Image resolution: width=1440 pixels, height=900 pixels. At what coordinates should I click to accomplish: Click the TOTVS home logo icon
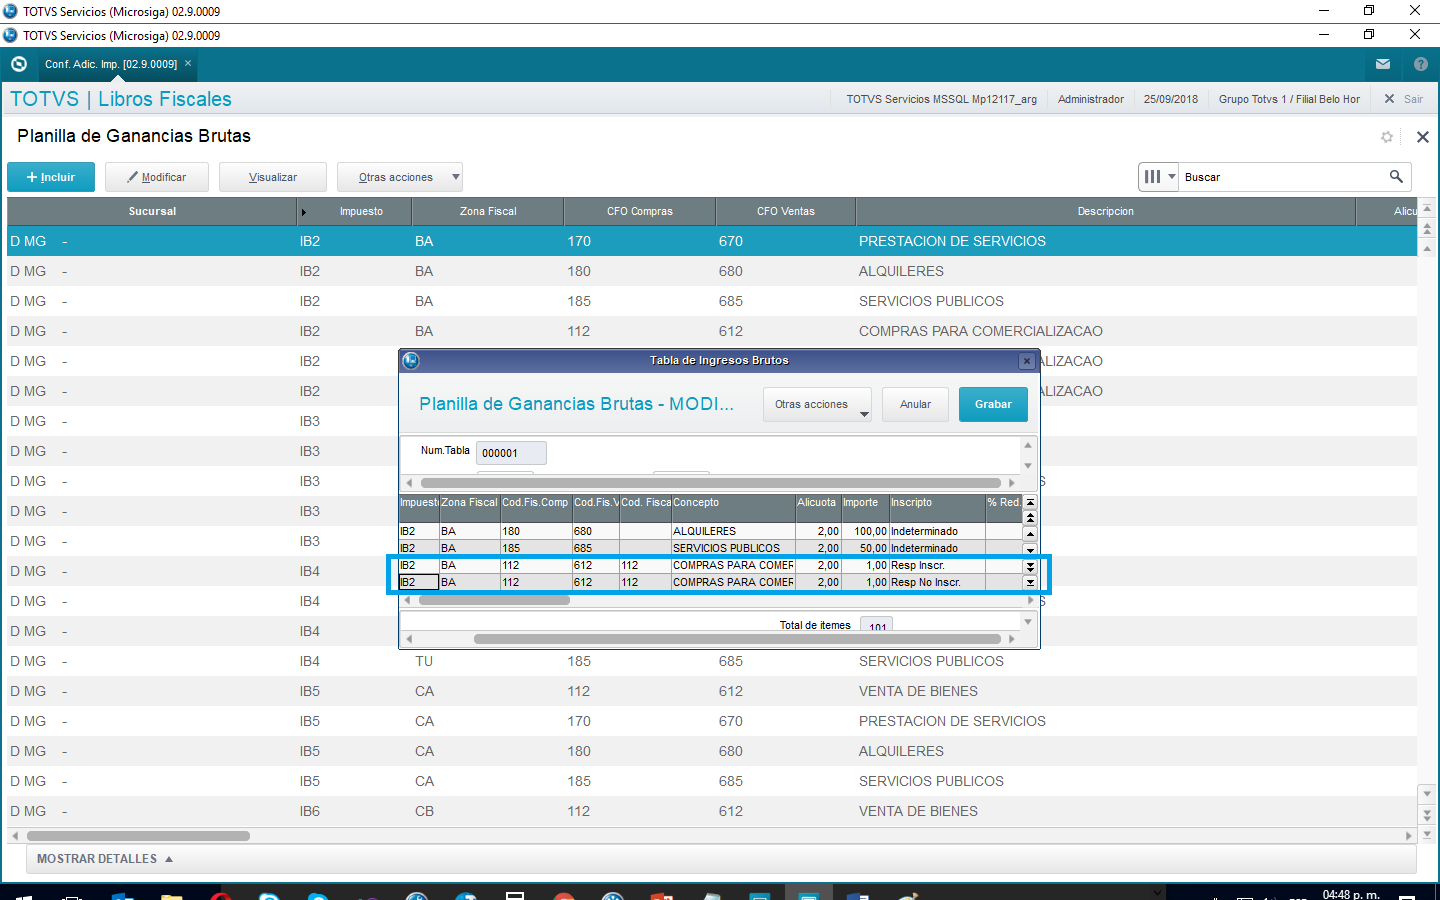tap(19, 64)
